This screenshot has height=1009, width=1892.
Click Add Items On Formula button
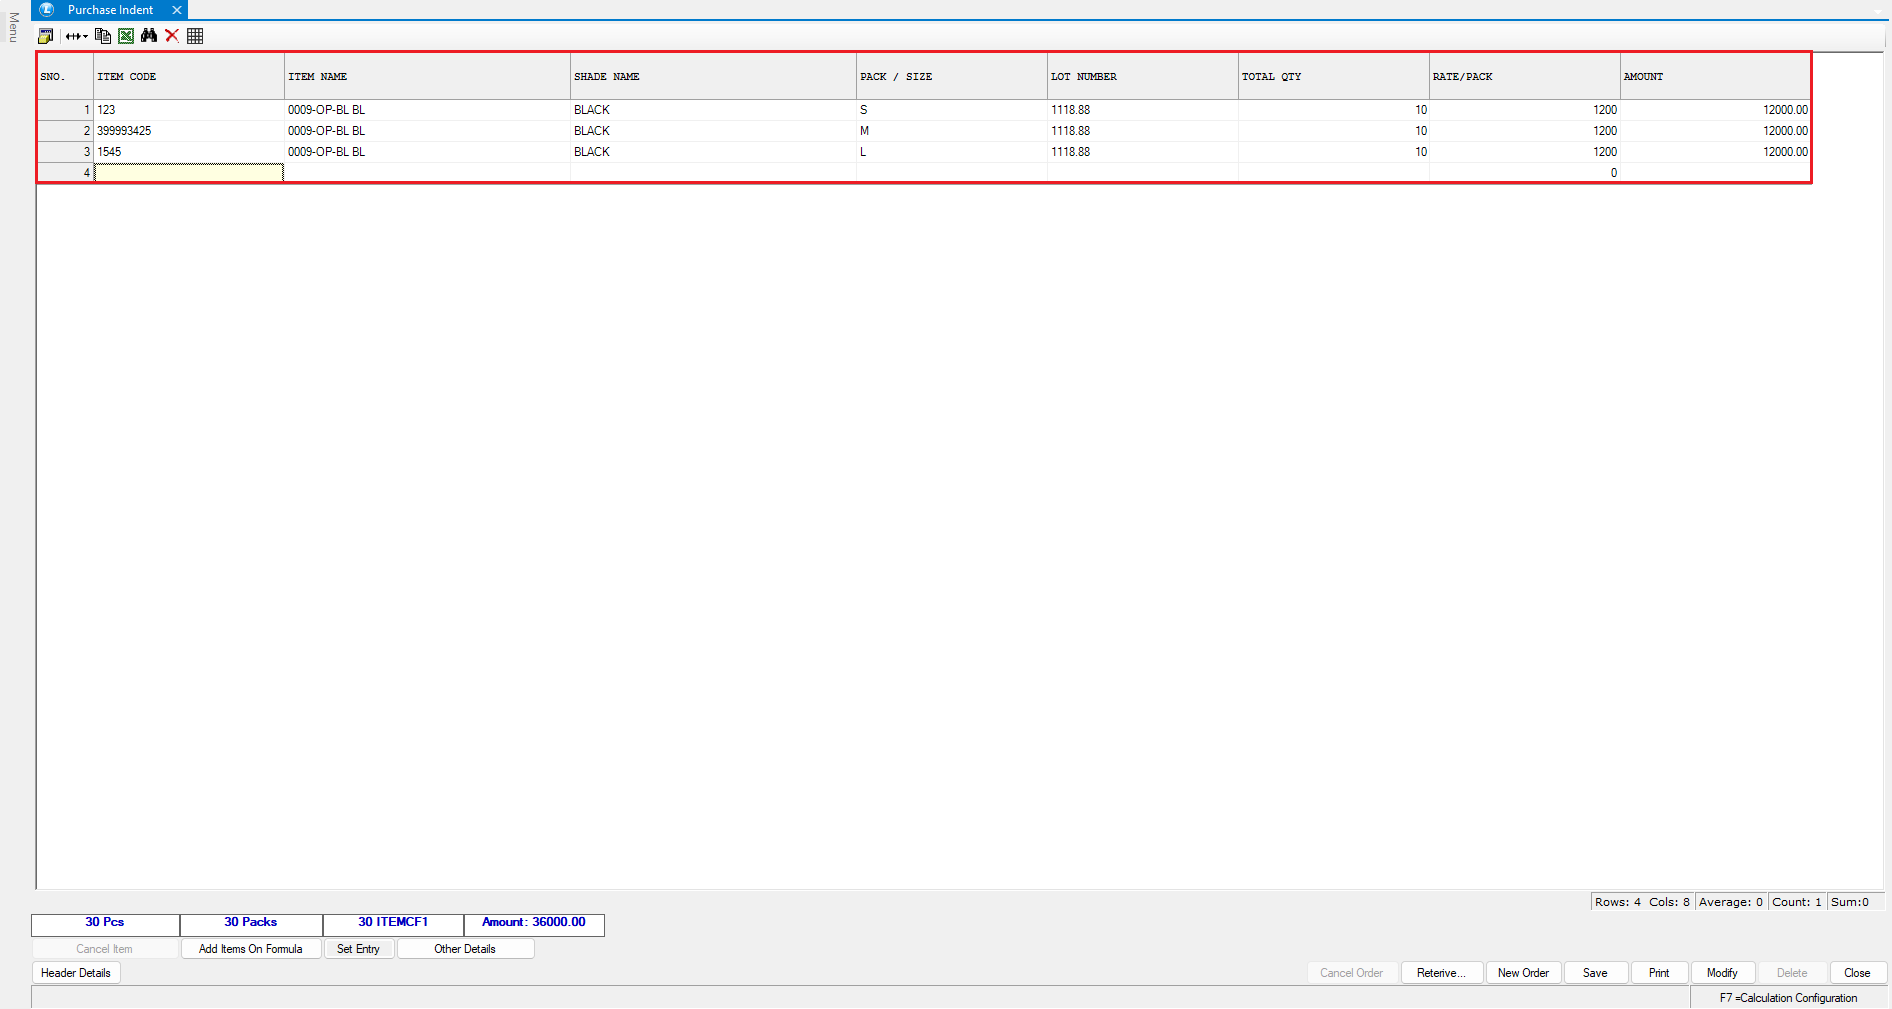[250, 949]
